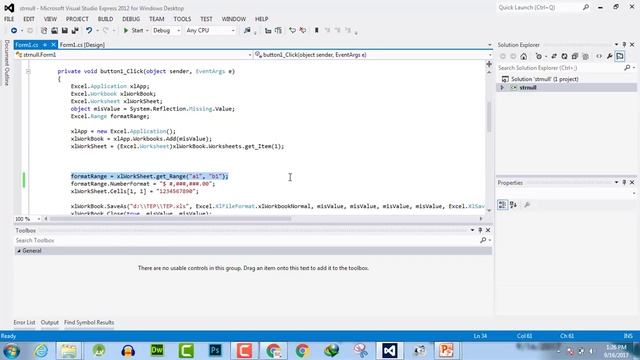This screenshot has width=640, height=360.
Task: Click the New Project toolbar icon
Action: pyautogui.click(x=44, y=31)
